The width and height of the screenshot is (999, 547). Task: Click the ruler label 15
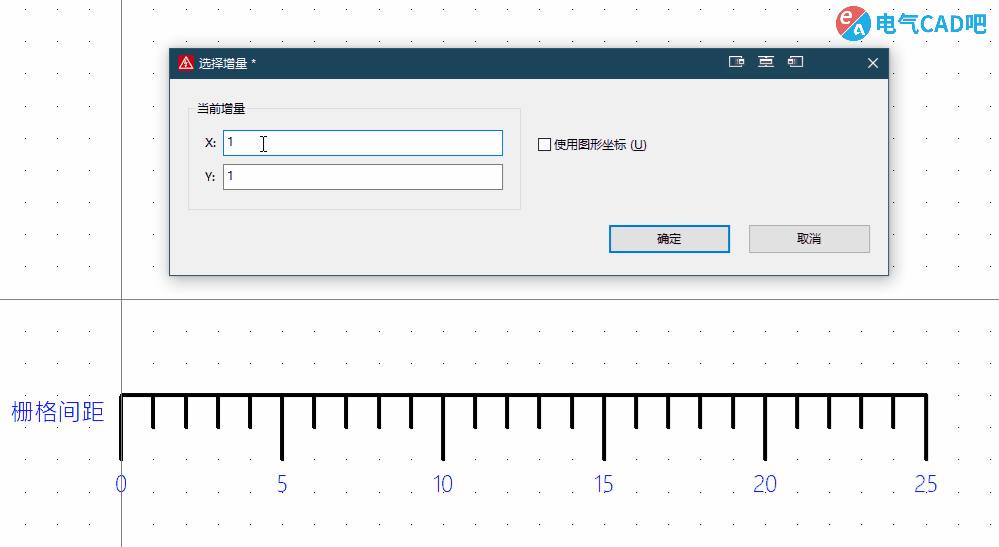coord(603,485)
